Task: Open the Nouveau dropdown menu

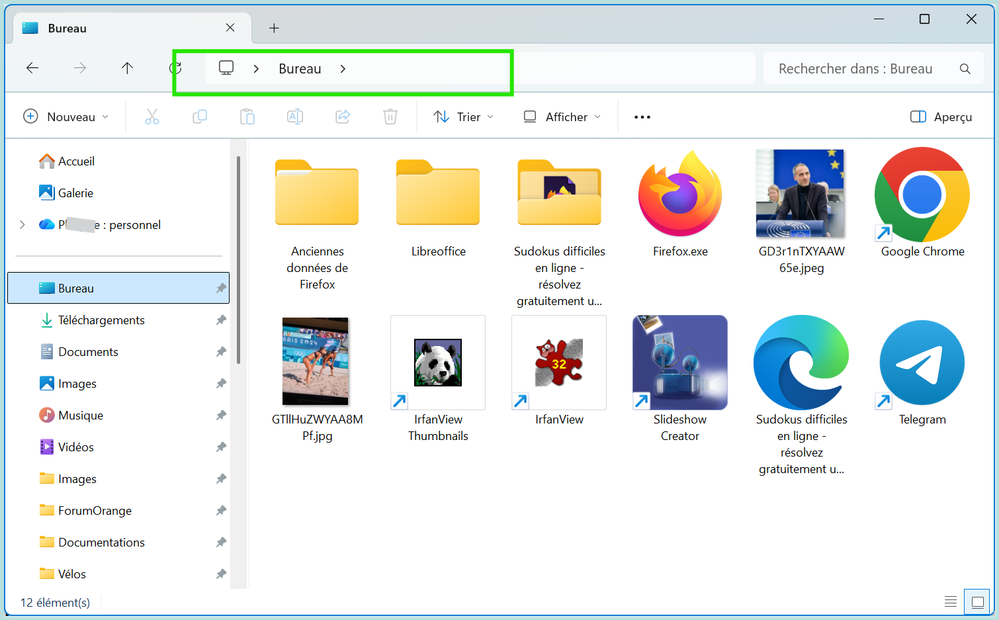Action: (x=66, y=117)
